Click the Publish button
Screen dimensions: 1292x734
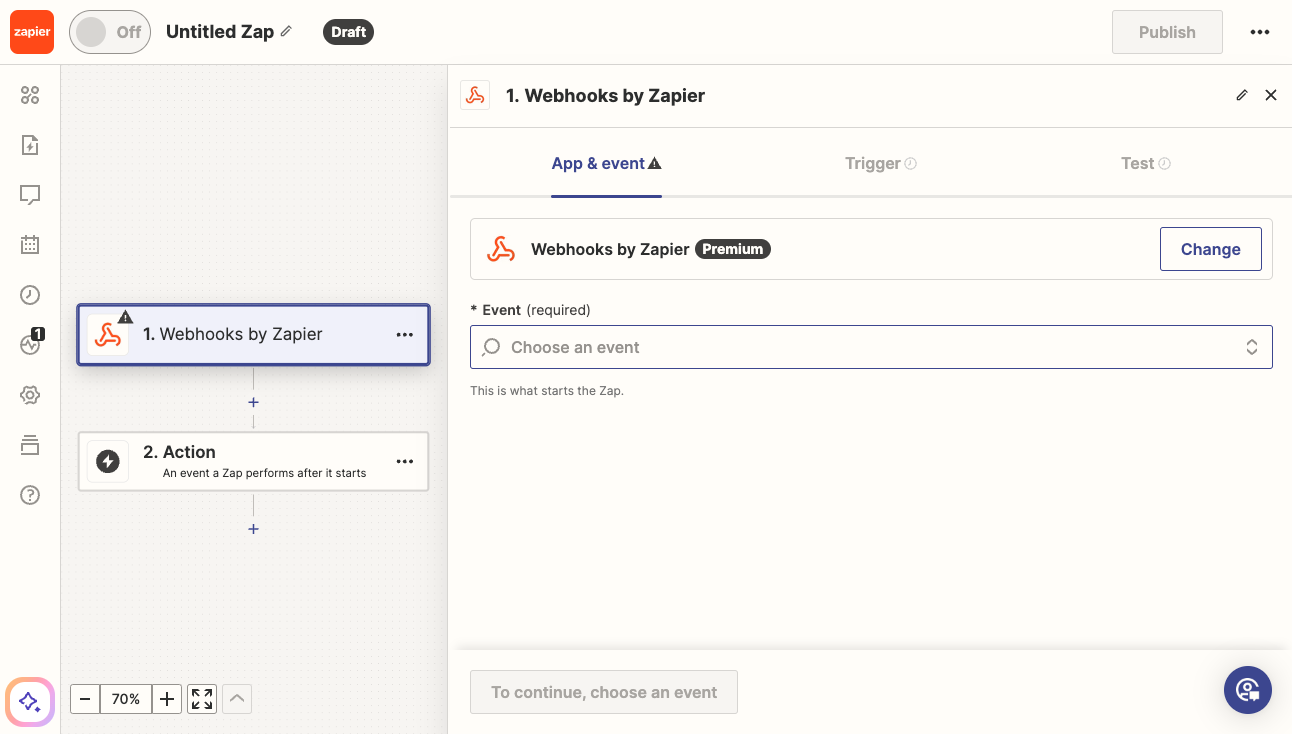[x=1167, y=32]
